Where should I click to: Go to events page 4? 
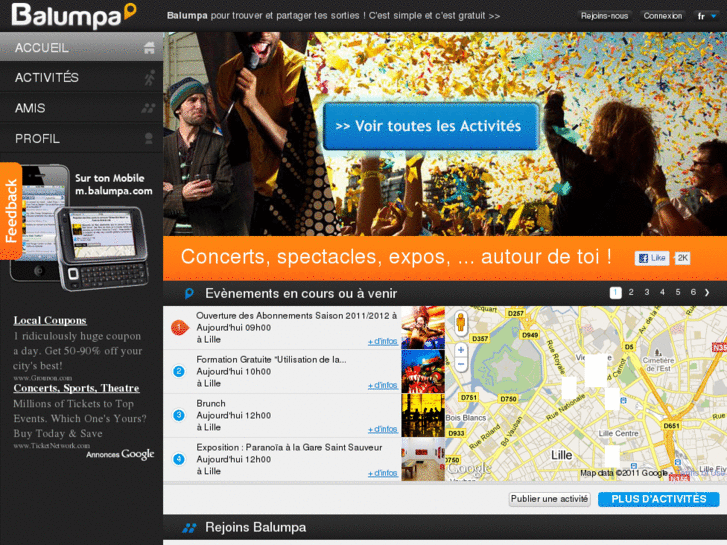662,292
